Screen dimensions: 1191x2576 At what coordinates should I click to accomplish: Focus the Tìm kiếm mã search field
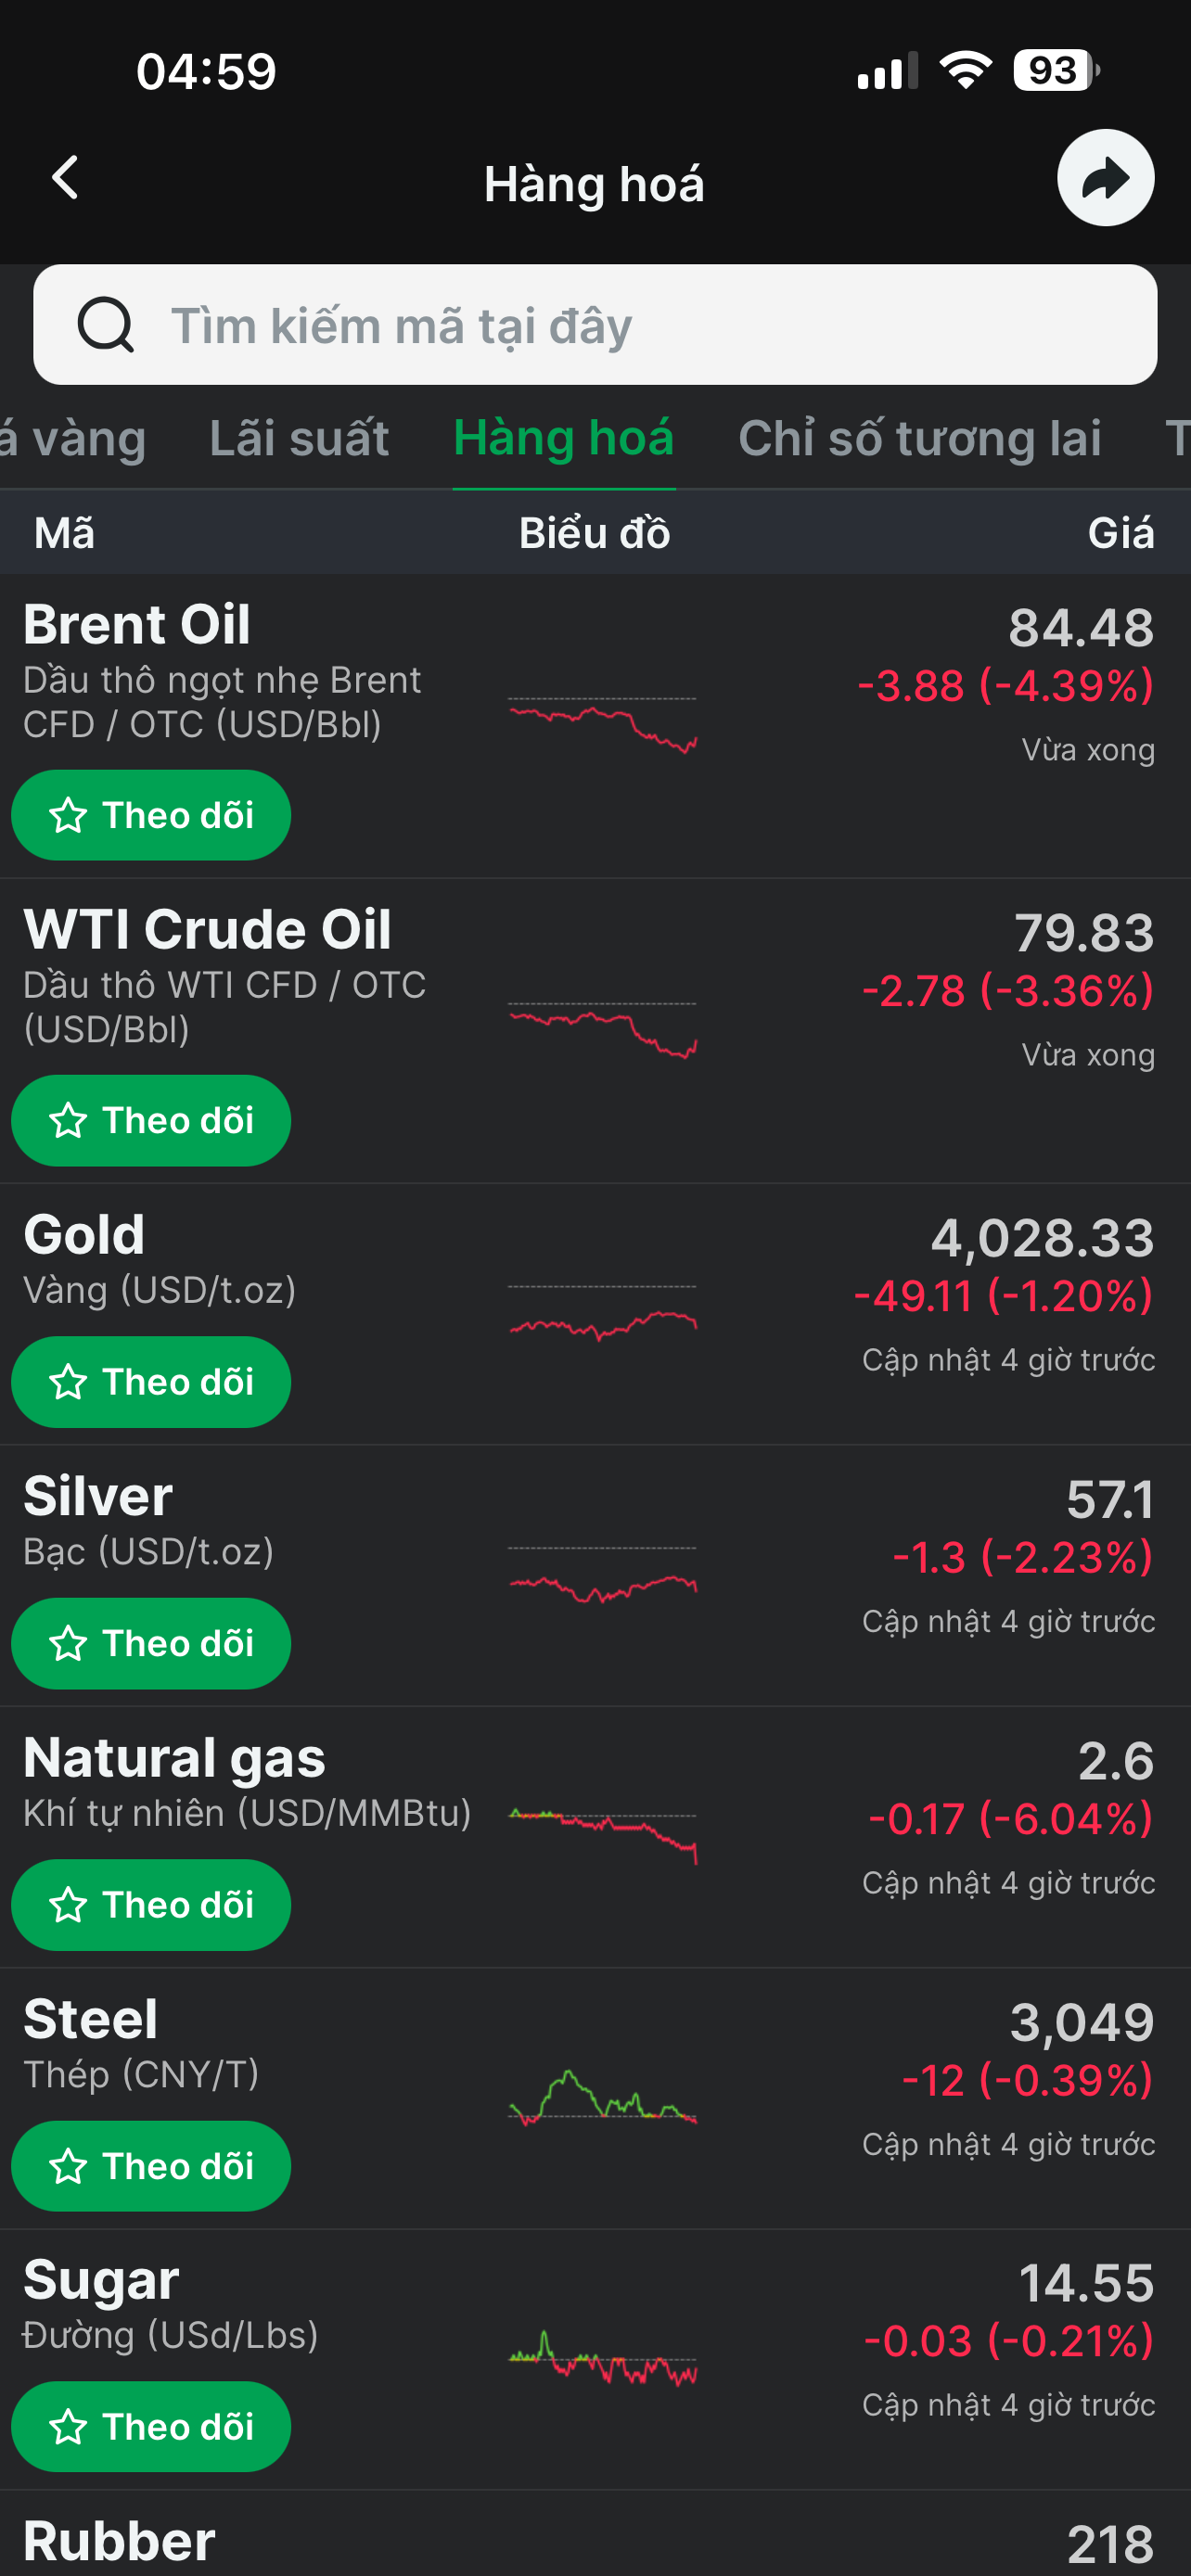click(x=595, y=325)
